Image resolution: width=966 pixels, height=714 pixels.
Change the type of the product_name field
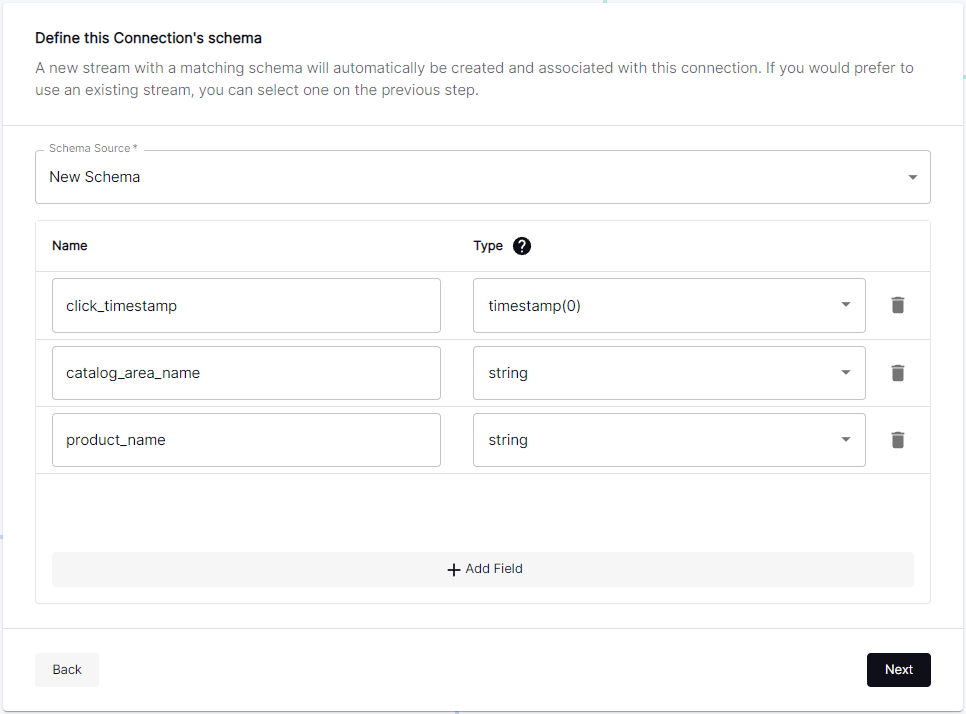[668, 440]
